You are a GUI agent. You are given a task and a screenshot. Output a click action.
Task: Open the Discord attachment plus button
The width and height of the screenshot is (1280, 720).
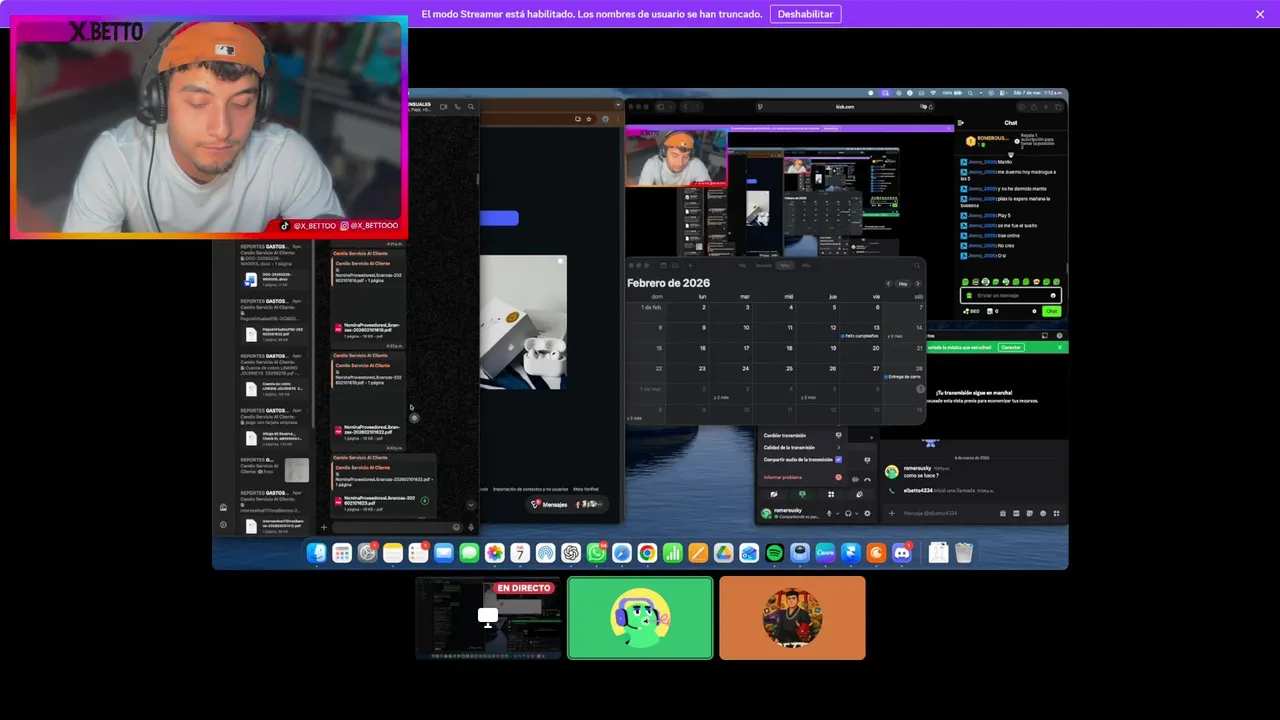[x=892, y=513]
